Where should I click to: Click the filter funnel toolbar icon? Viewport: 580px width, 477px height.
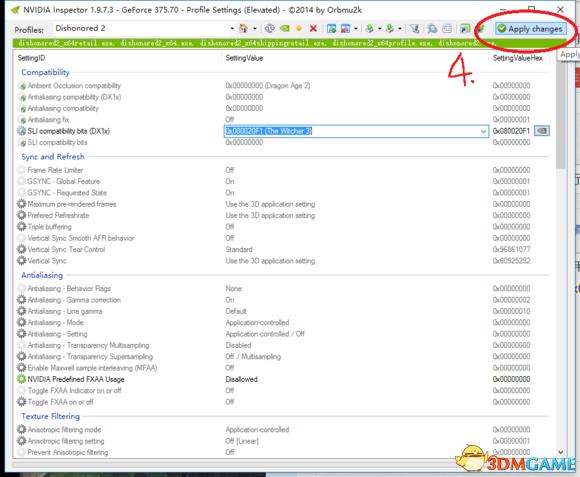(415, 28)
